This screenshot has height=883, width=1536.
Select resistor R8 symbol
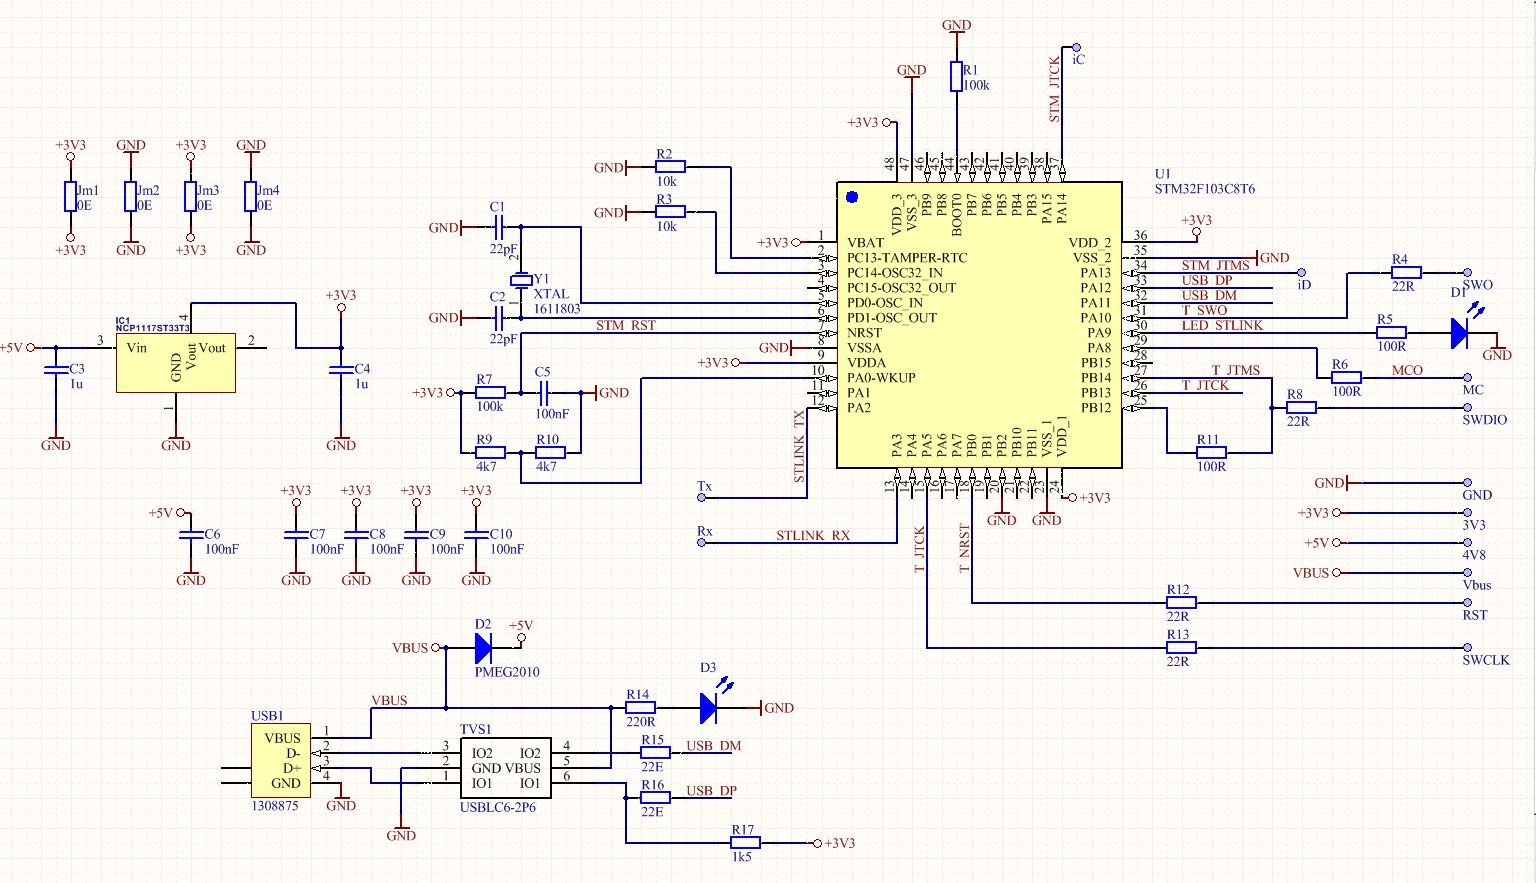point(1301,407)
